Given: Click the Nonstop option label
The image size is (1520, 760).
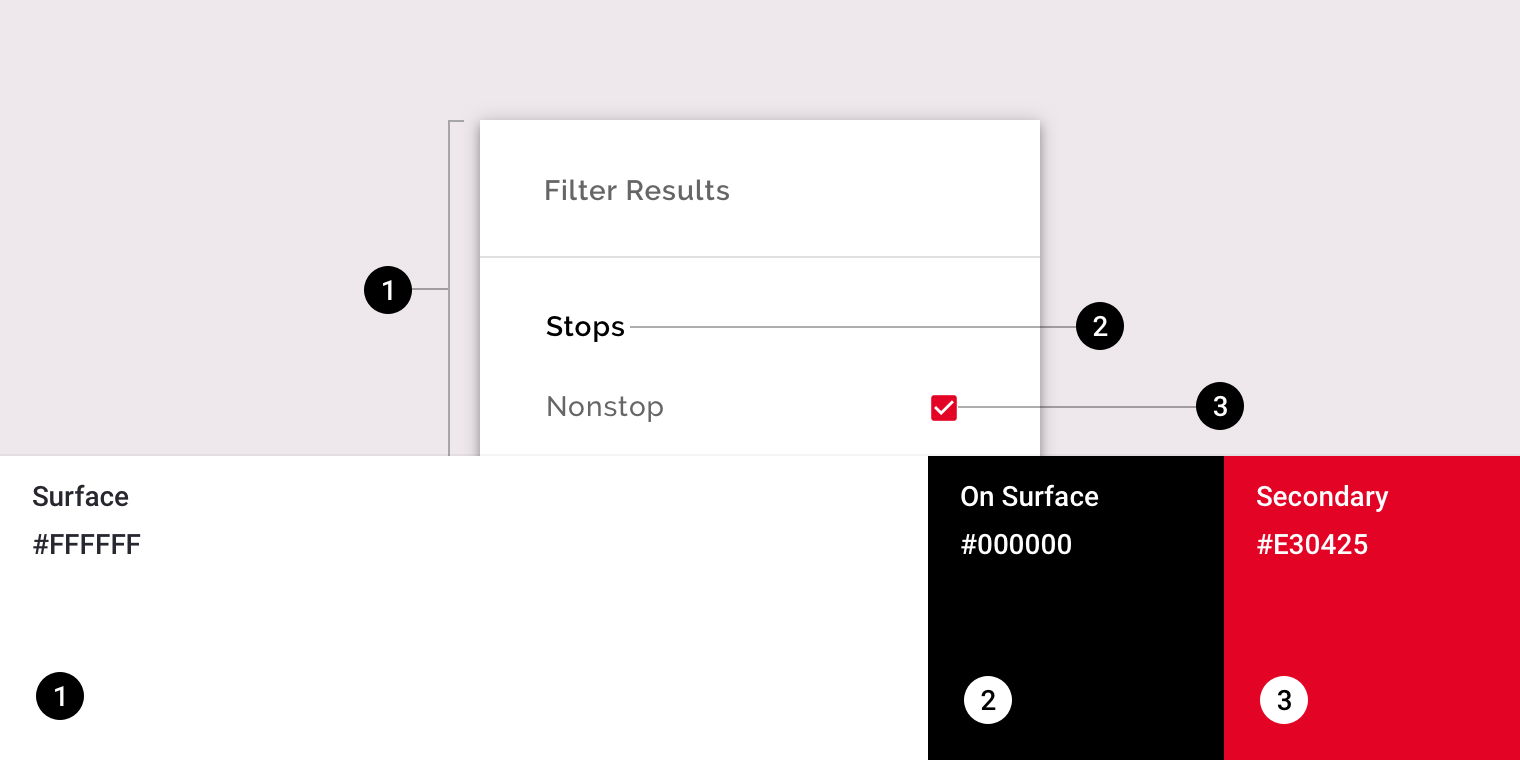Looking at the screenshot, I should coord(605,407).
